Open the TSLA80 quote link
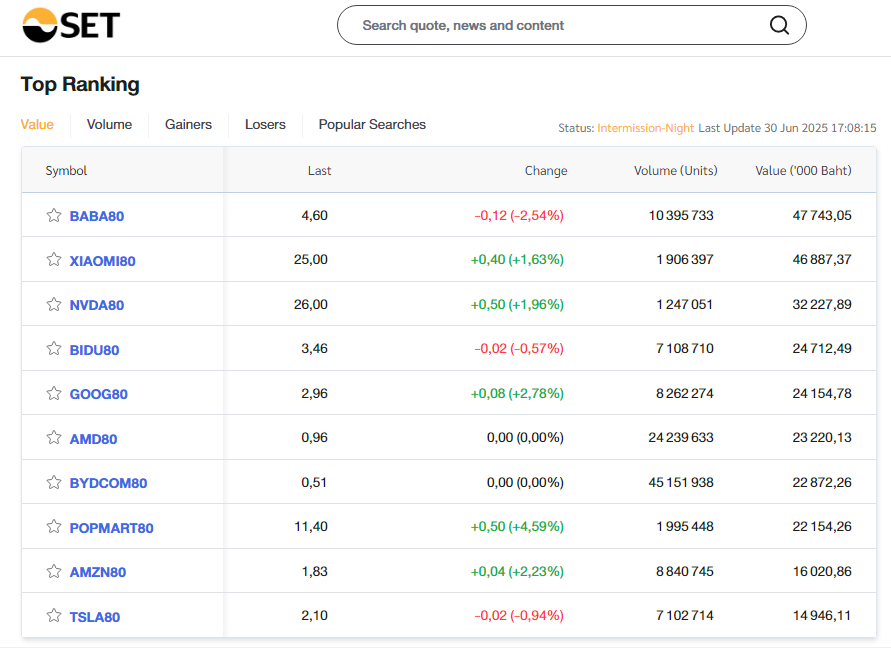Screen dimensions: 891x648 click(94, 617)
